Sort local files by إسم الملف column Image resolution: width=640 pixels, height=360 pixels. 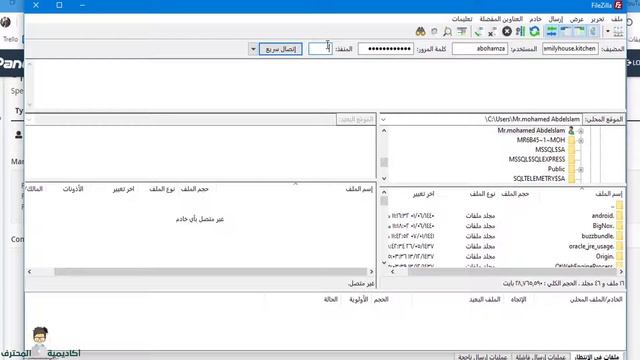[608, 194]
